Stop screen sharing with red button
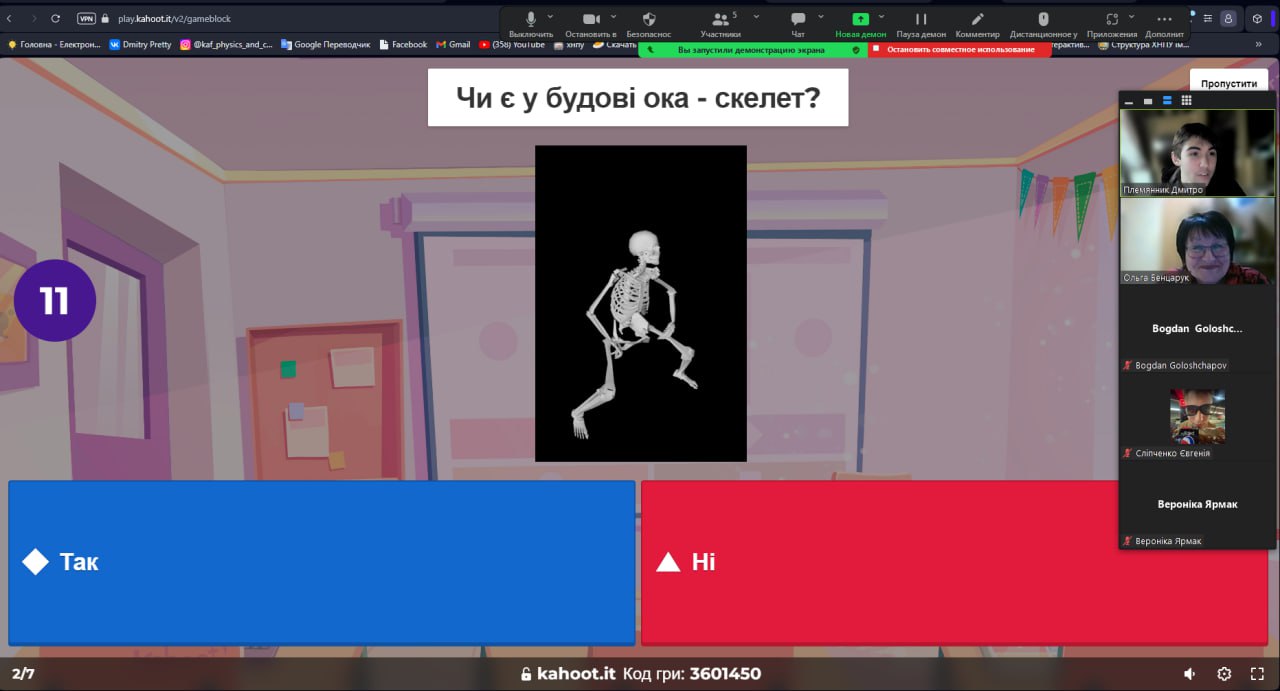 click(959, 49)
